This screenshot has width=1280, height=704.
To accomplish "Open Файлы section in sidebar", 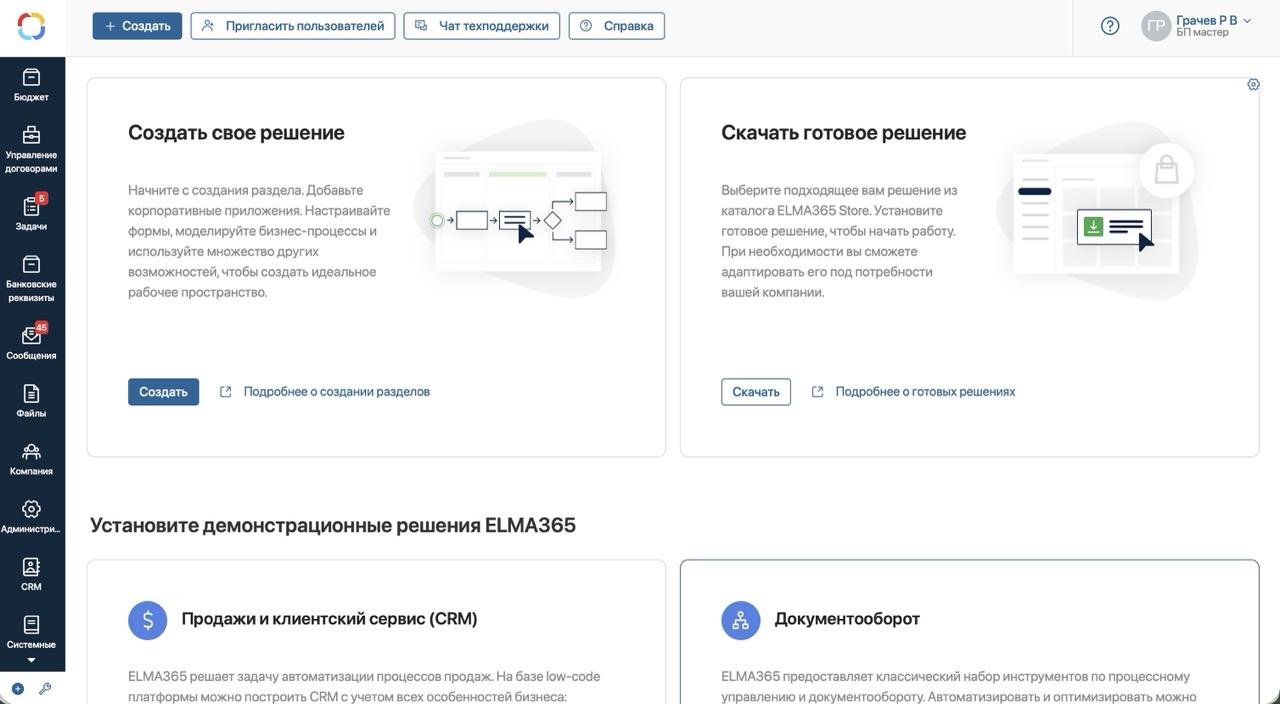I will click(31, 400).
